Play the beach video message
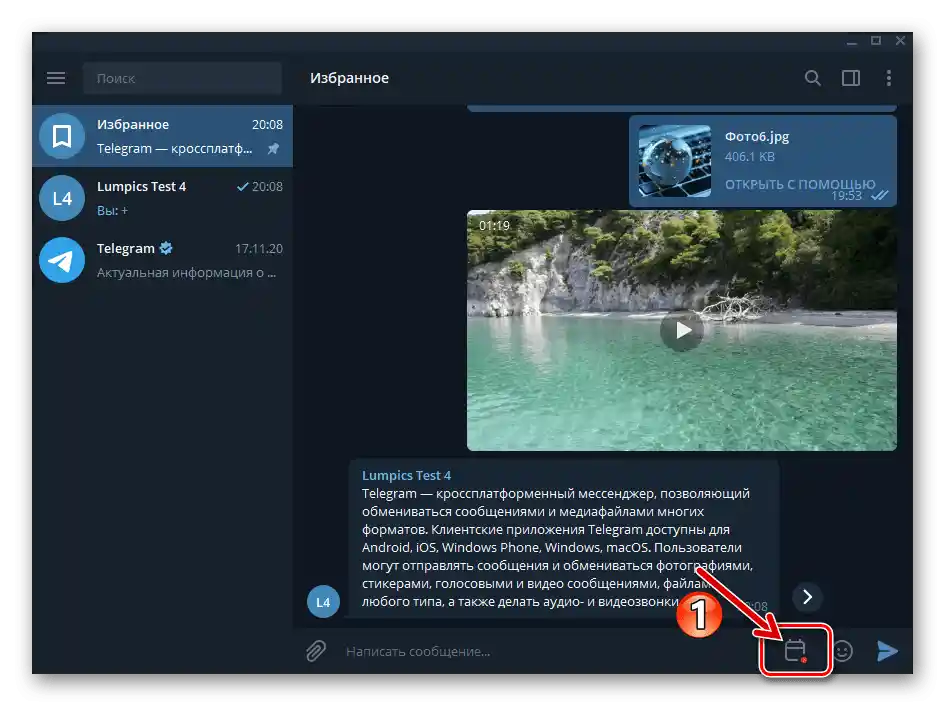Image resolution: width=945 pixels, height=706 pixels. coord(682,330)
